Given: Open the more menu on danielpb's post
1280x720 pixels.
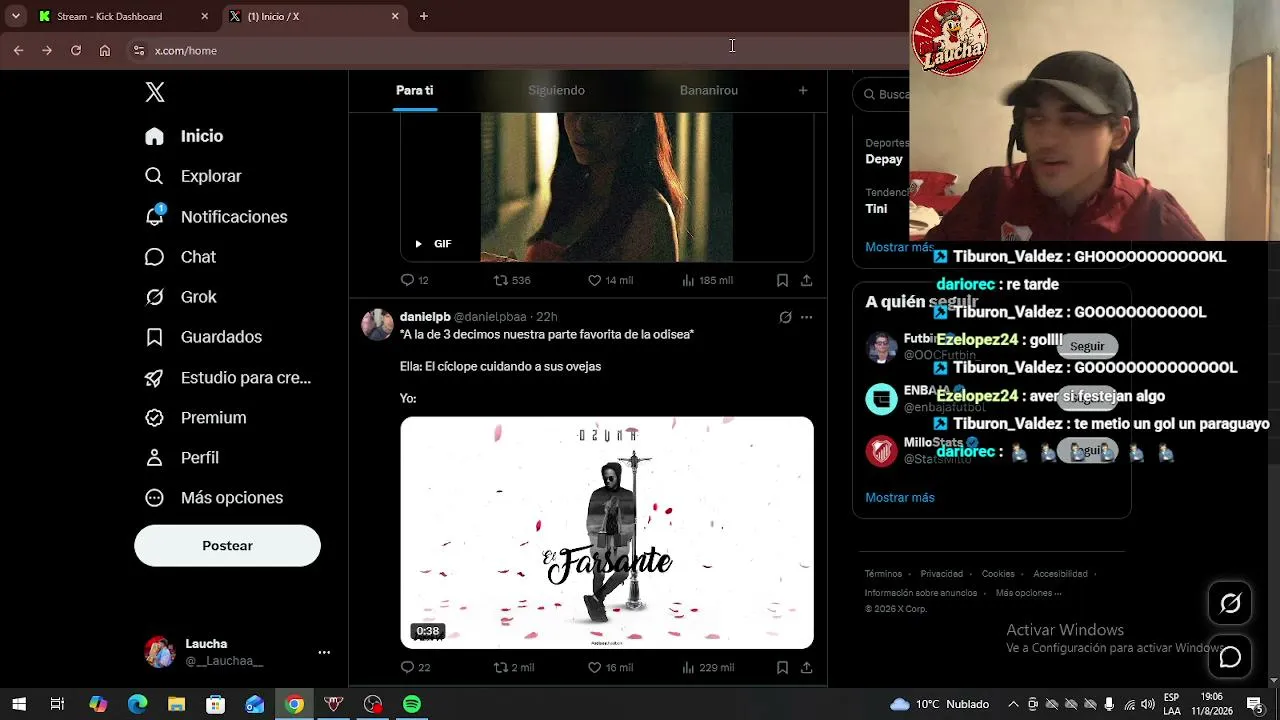Looking at the screenshot, I should (806, 317).
